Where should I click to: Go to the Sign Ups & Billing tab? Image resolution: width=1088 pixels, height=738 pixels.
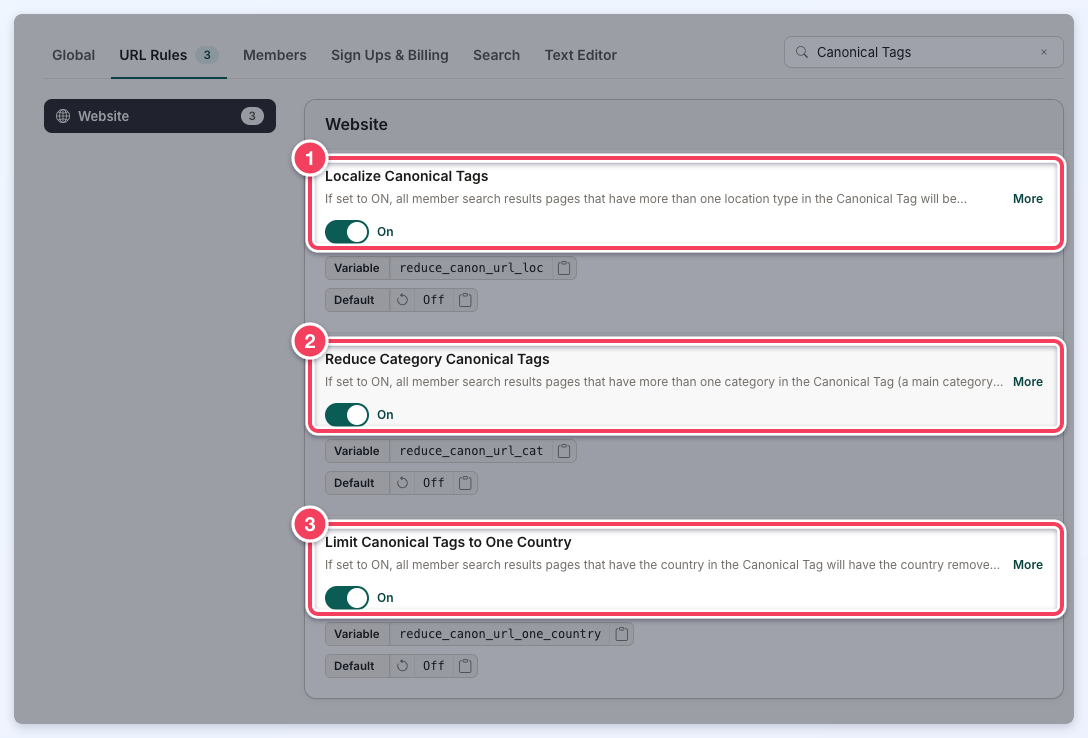[389, 55]
